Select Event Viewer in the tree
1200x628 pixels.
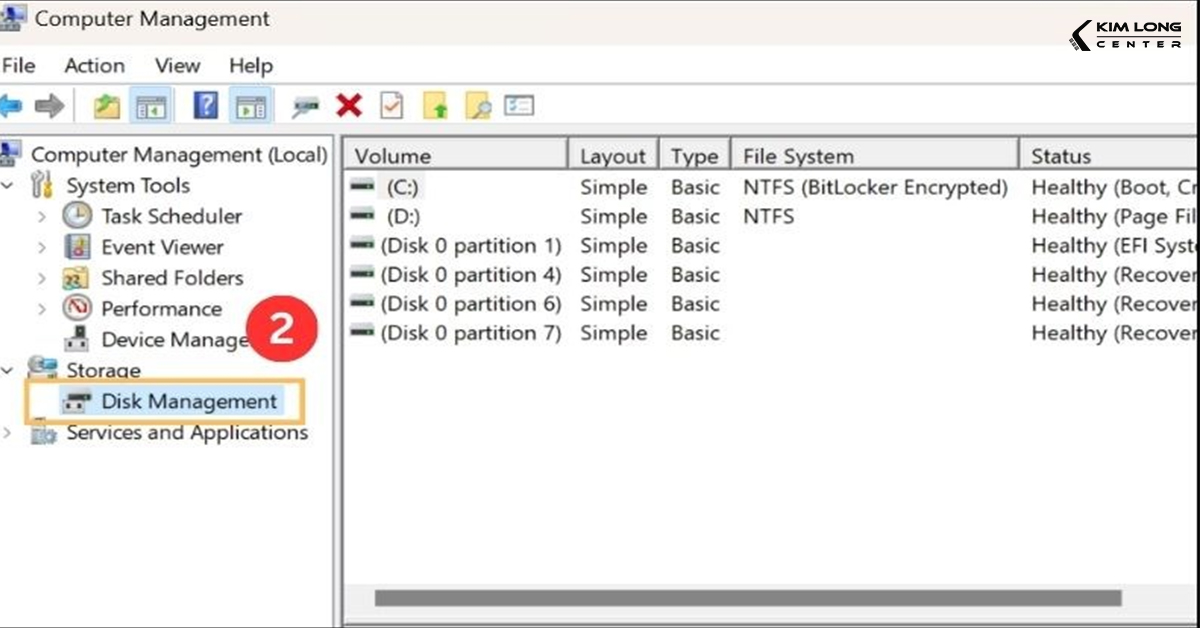(161, 247)
